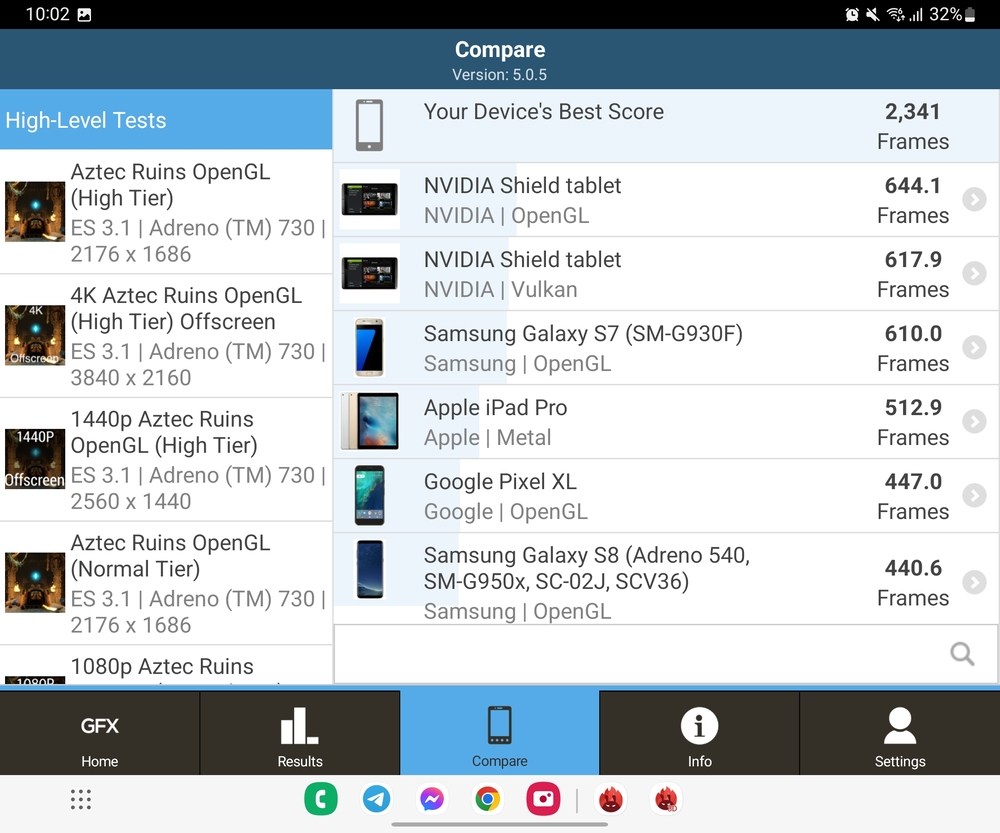
Task: Select Aztec Ruins OpenGL (High Tier) test
Action: click(x=166, y=212)
